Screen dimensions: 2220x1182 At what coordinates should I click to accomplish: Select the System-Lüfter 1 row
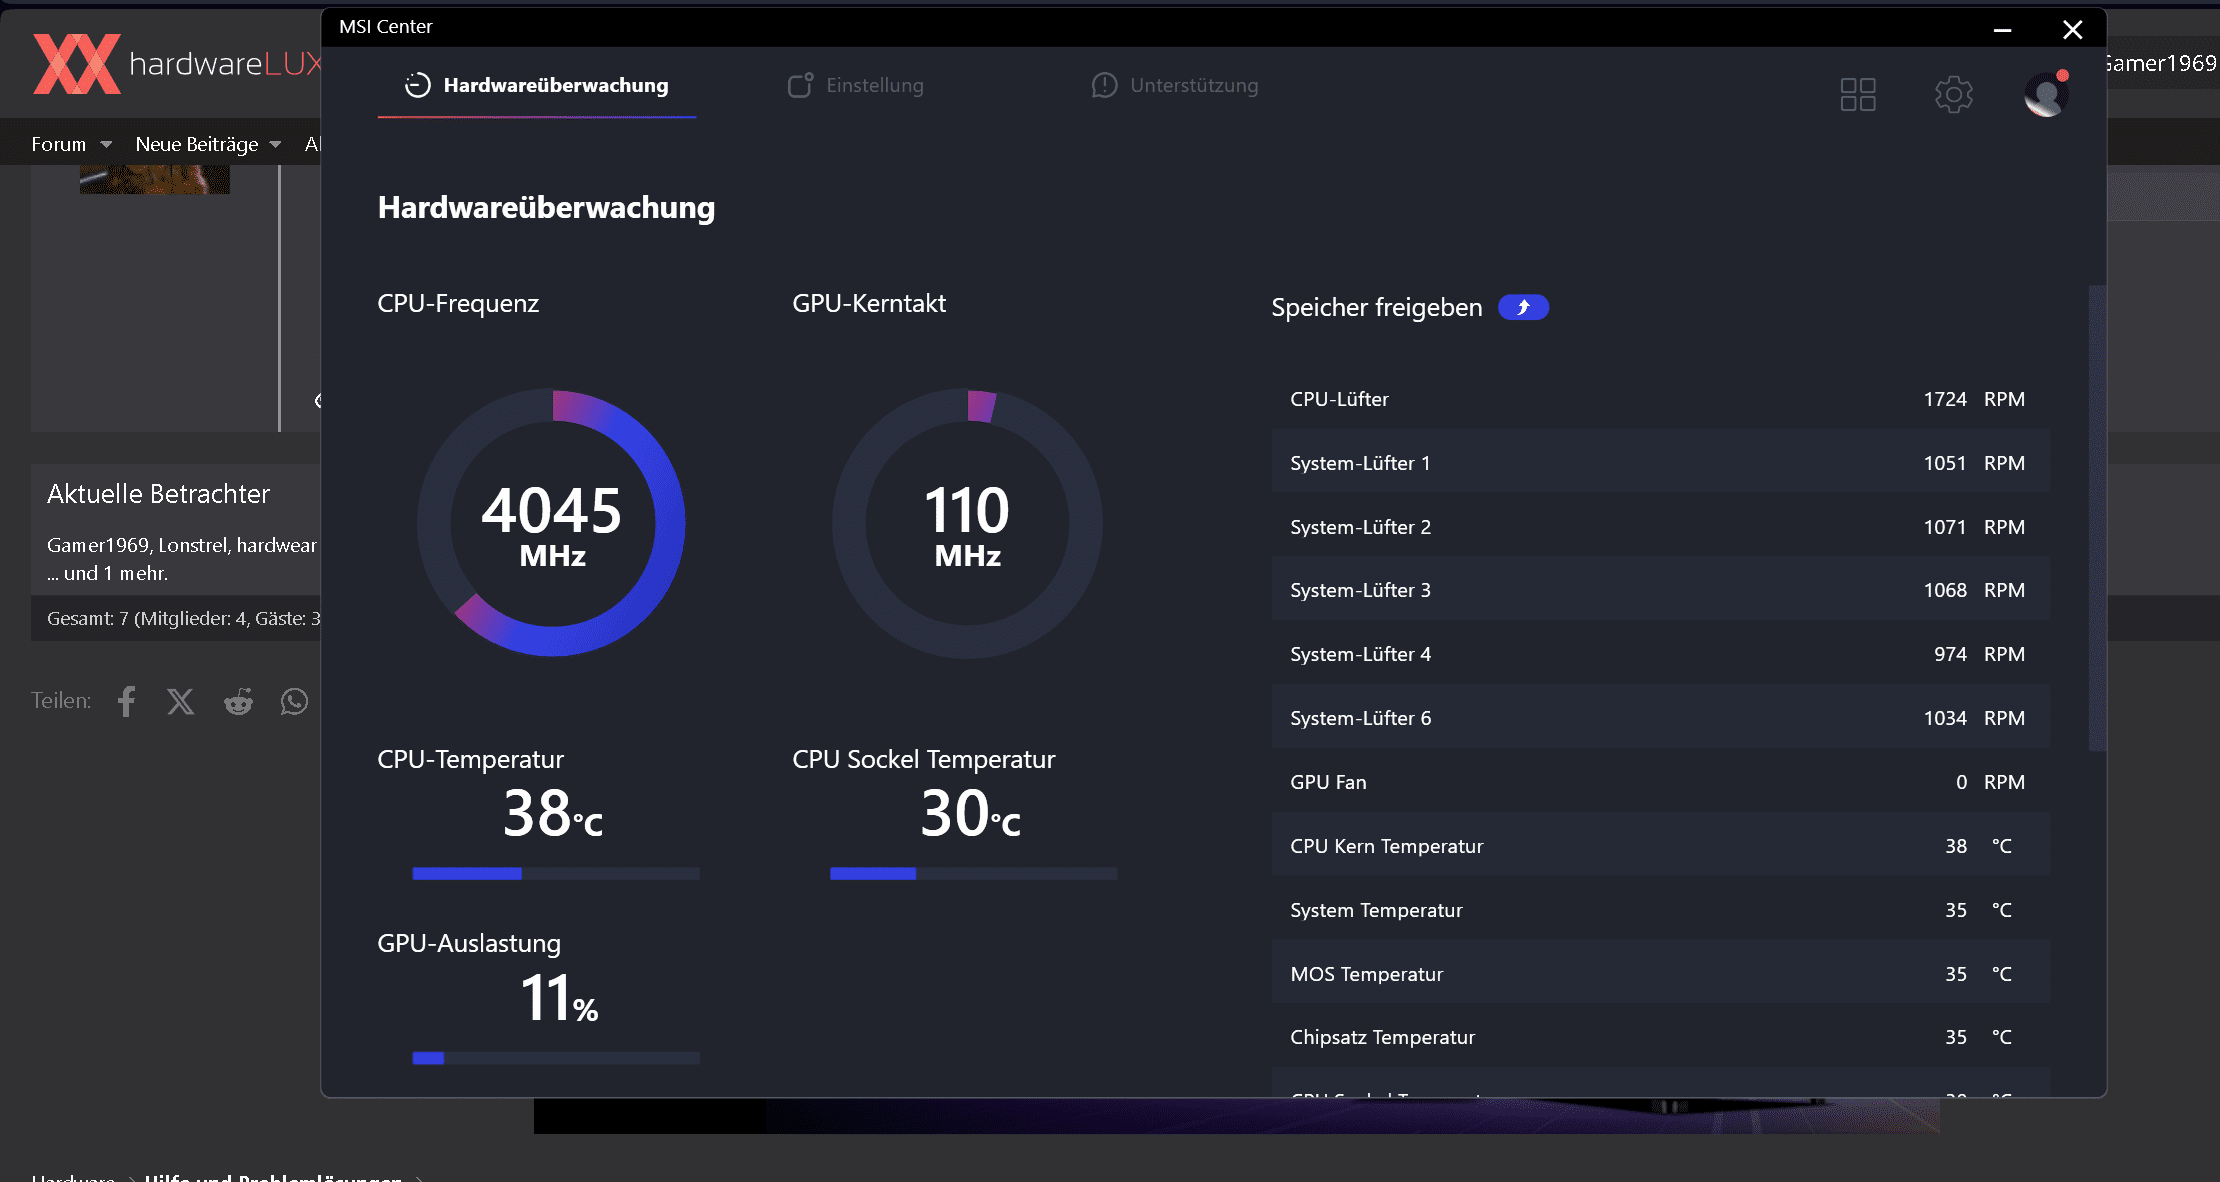1660,463
